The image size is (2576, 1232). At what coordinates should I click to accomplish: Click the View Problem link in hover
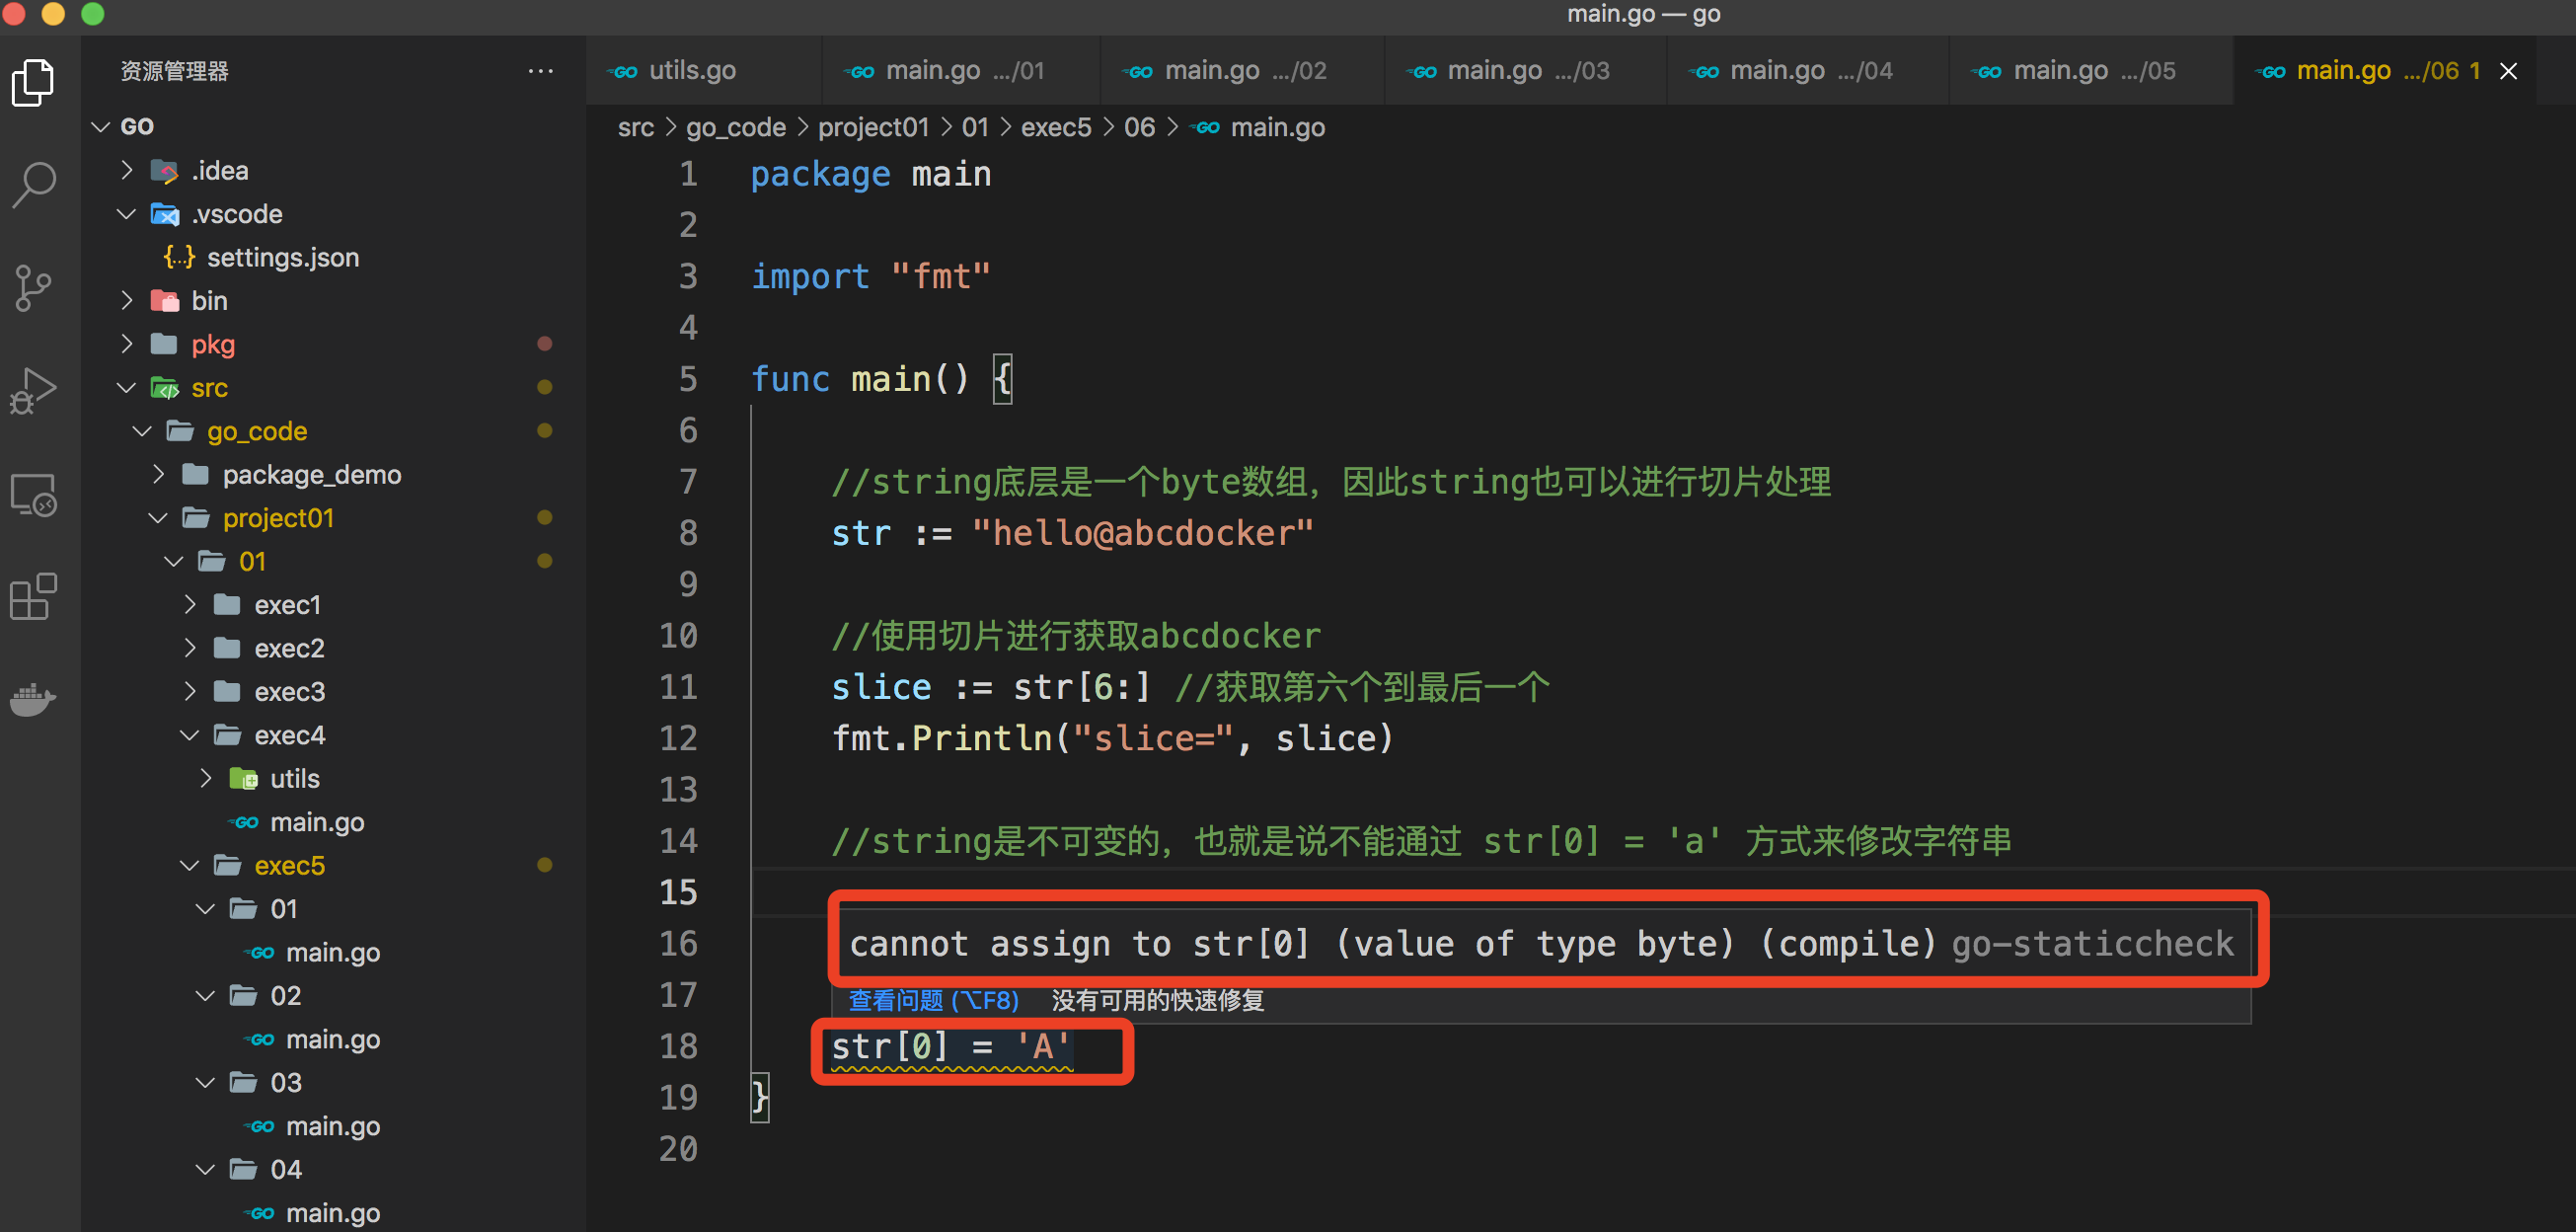click(x=932, y=1000)
